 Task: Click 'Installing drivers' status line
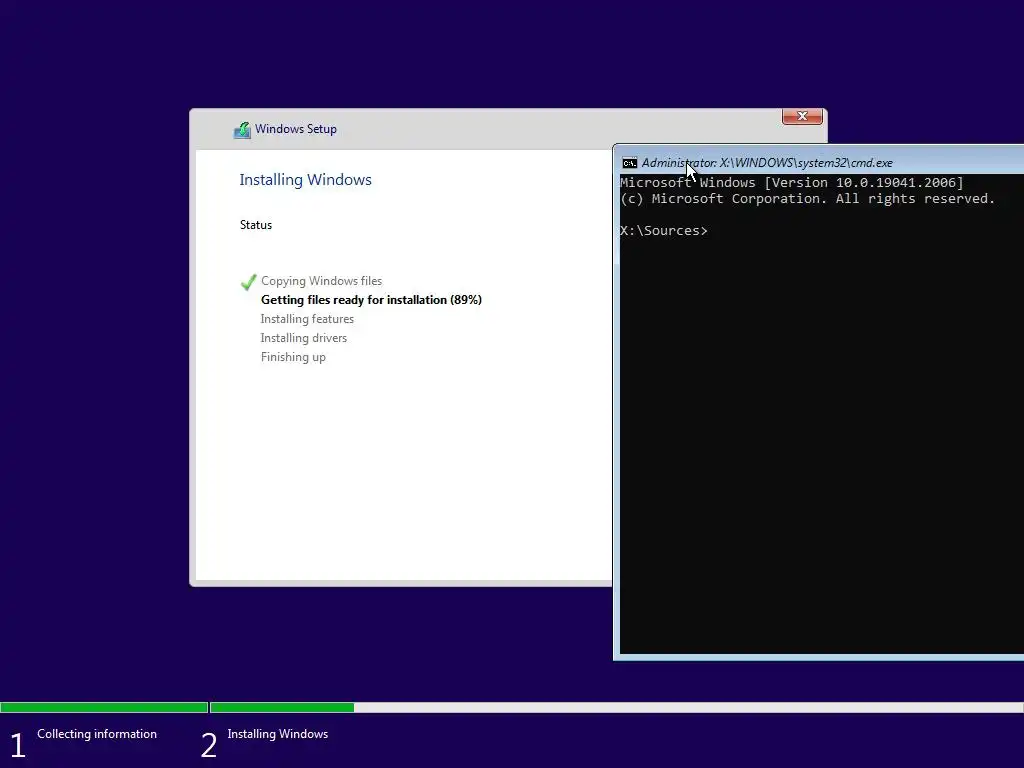304,338
